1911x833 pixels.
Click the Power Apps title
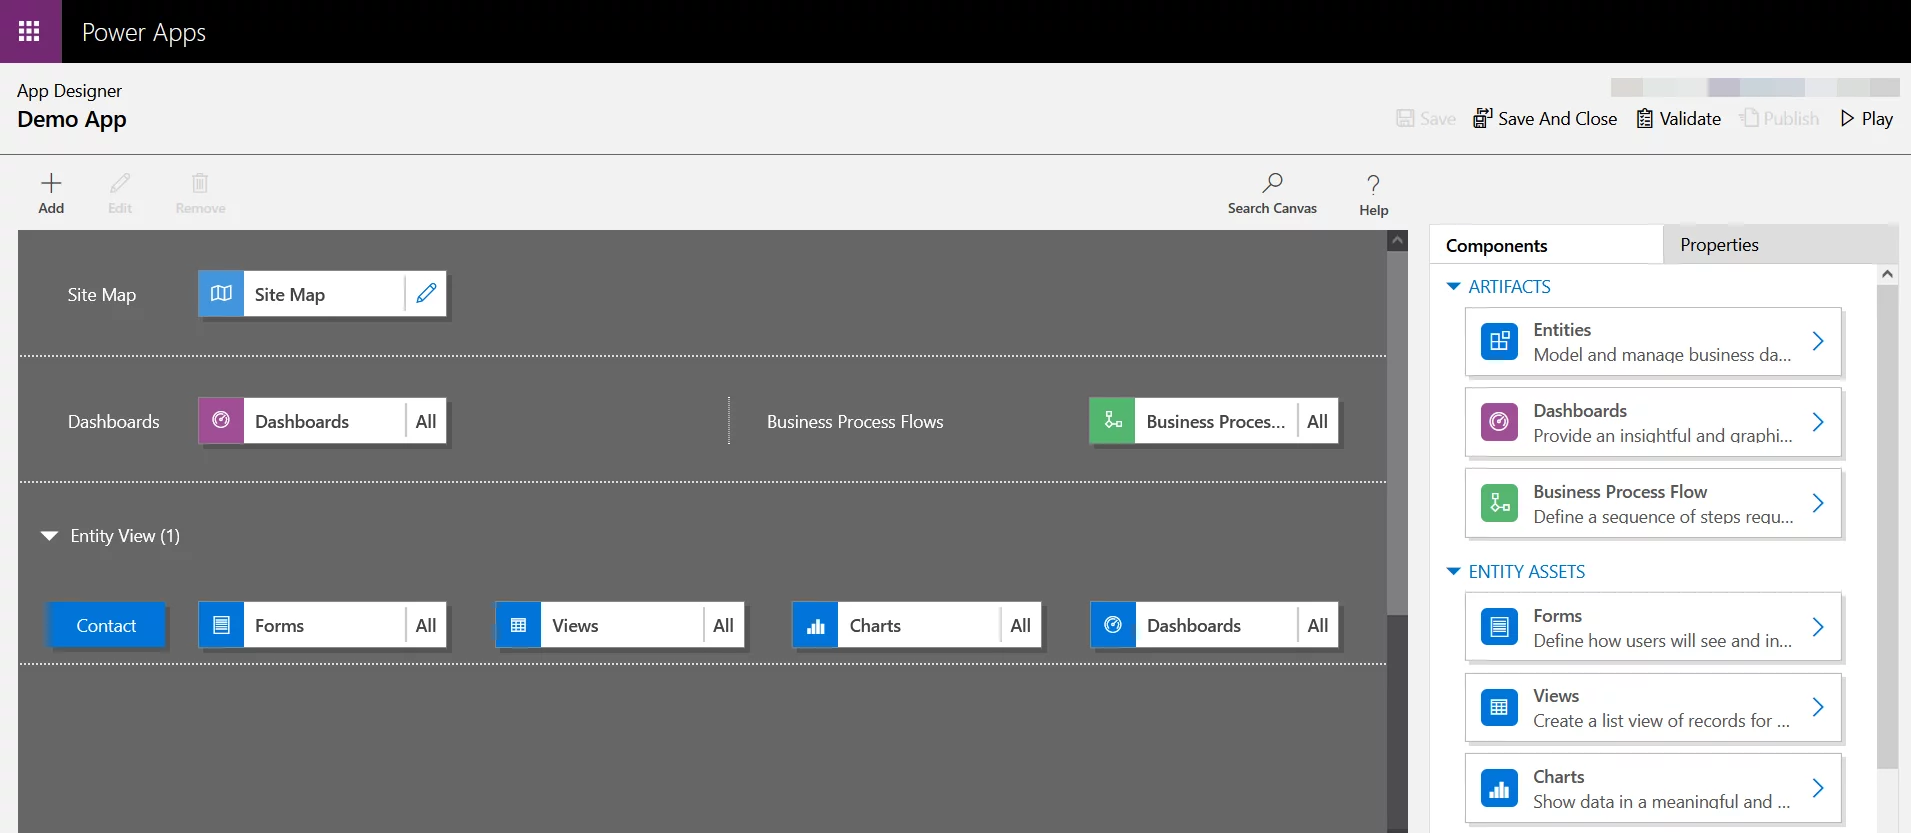tap(144, 32)
